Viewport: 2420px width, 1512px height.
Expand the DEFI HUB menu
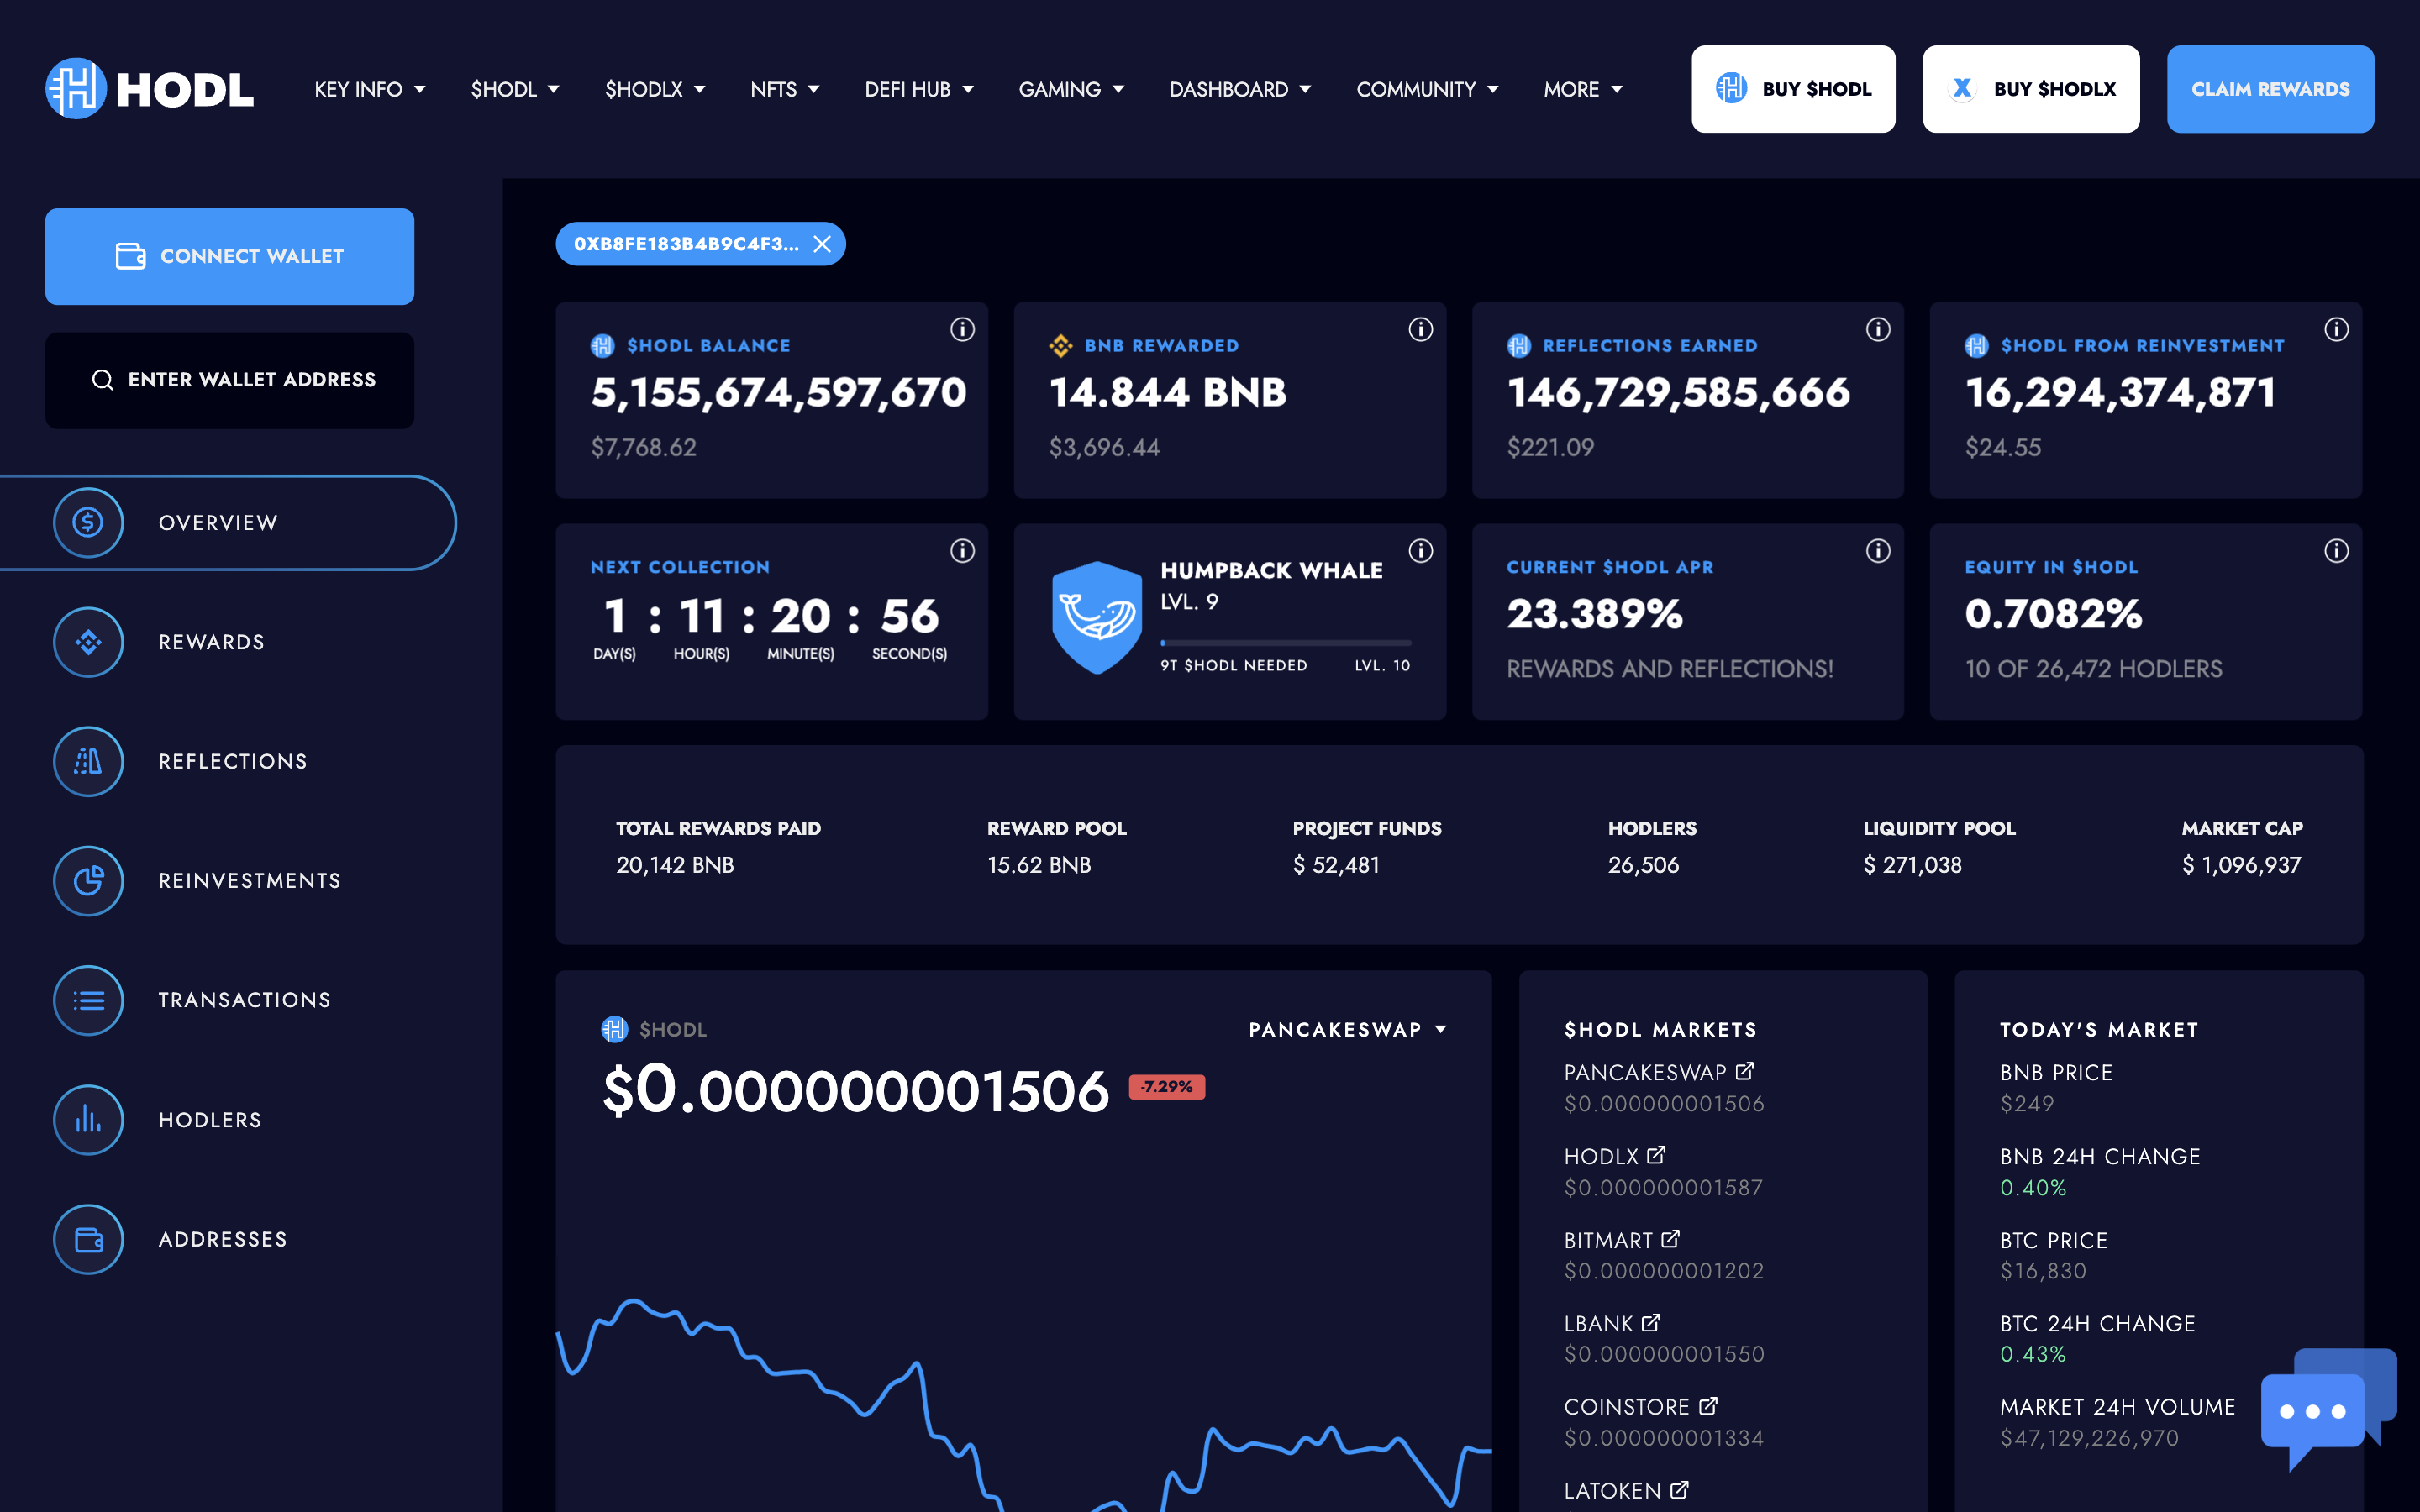pos(918,89)
